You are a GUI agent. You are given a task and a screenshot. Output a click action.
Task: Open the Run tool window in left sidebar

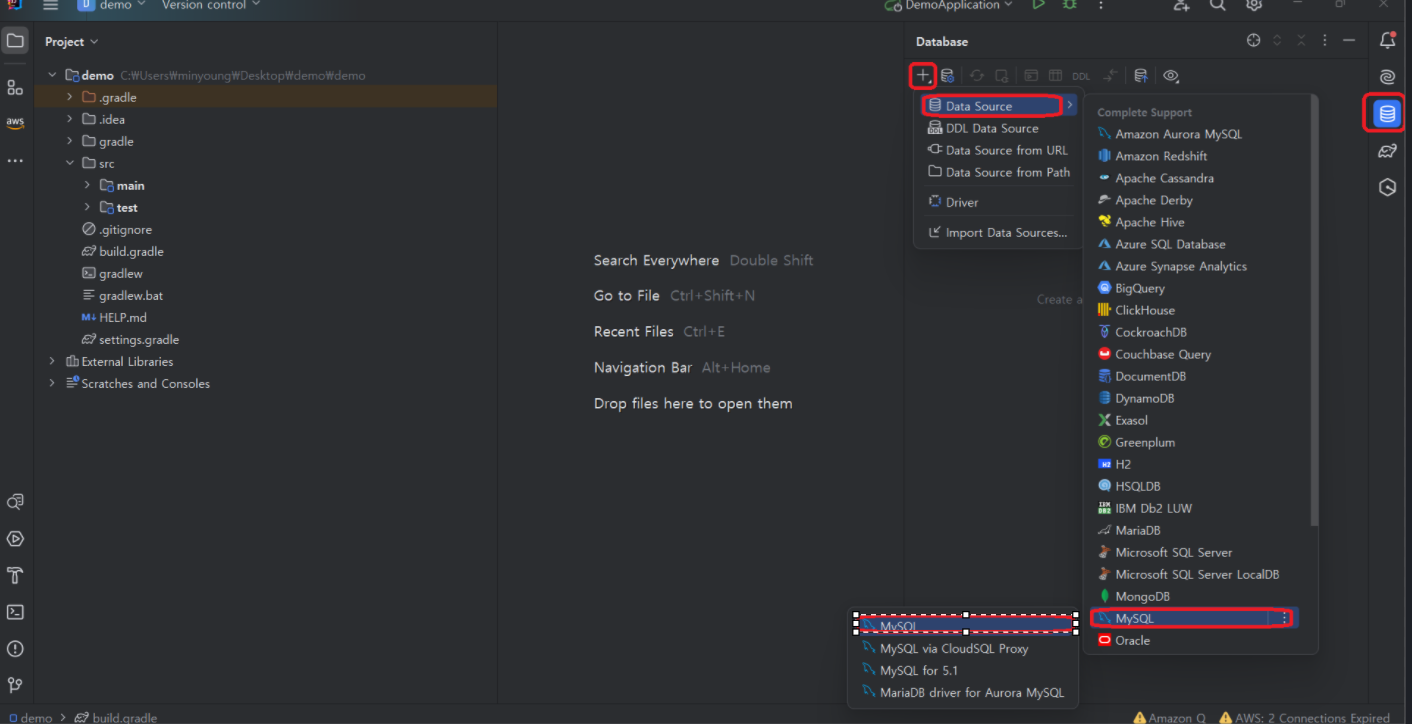point(15,539)
